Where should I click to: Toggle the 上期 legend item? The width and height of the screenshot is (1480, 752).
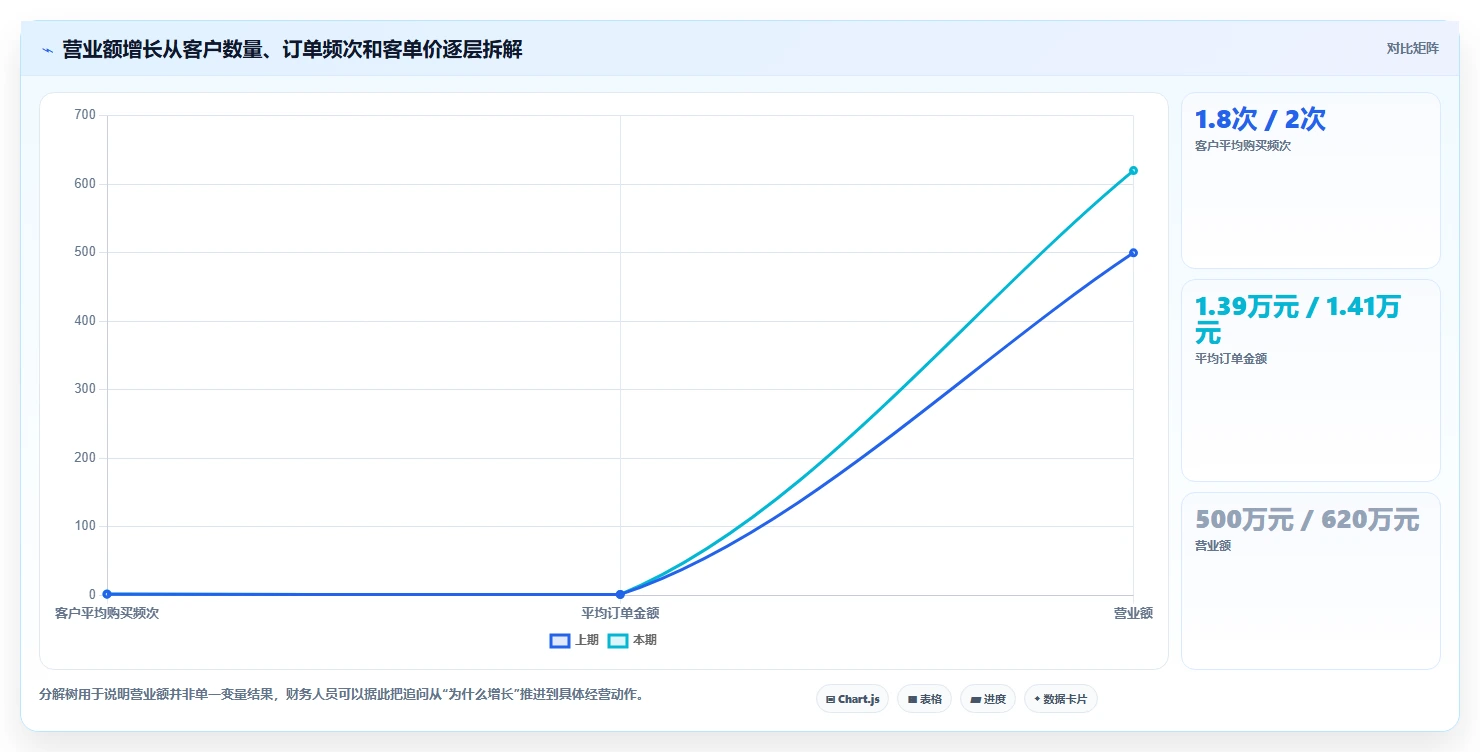click(x=575, y=640)
